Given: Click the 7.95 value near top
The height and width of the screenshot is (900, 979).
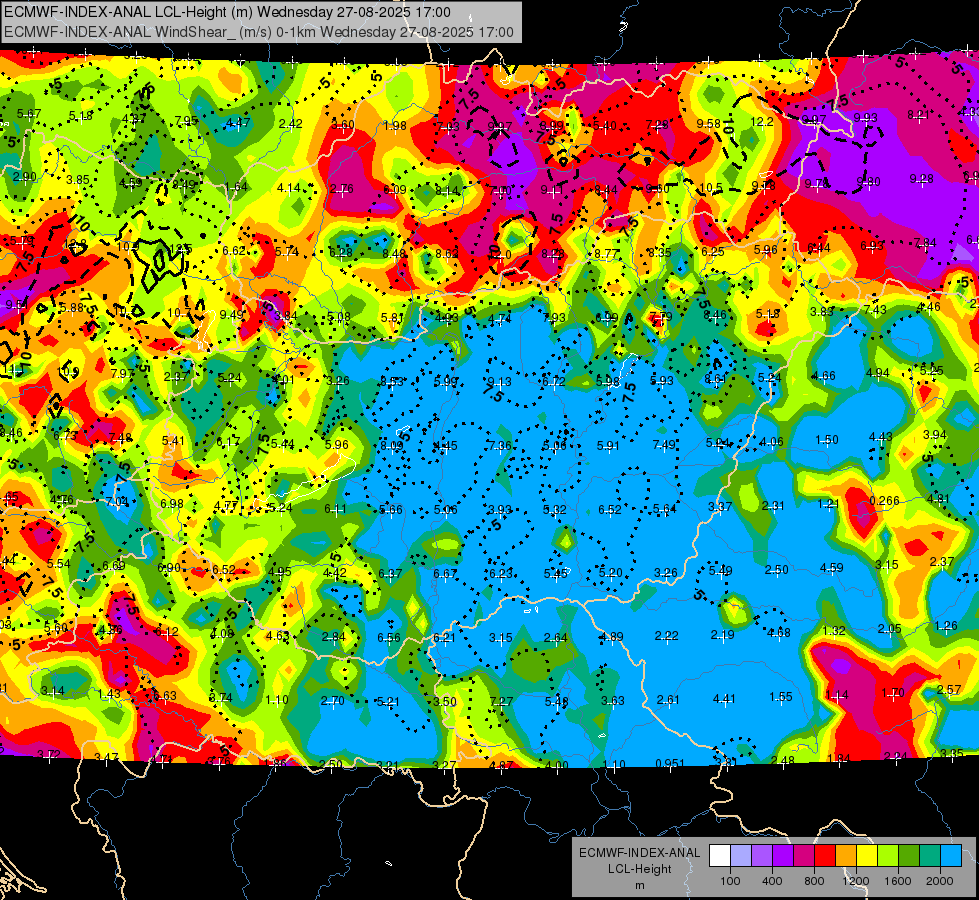Looking at the screenshot, I should 185,121.
